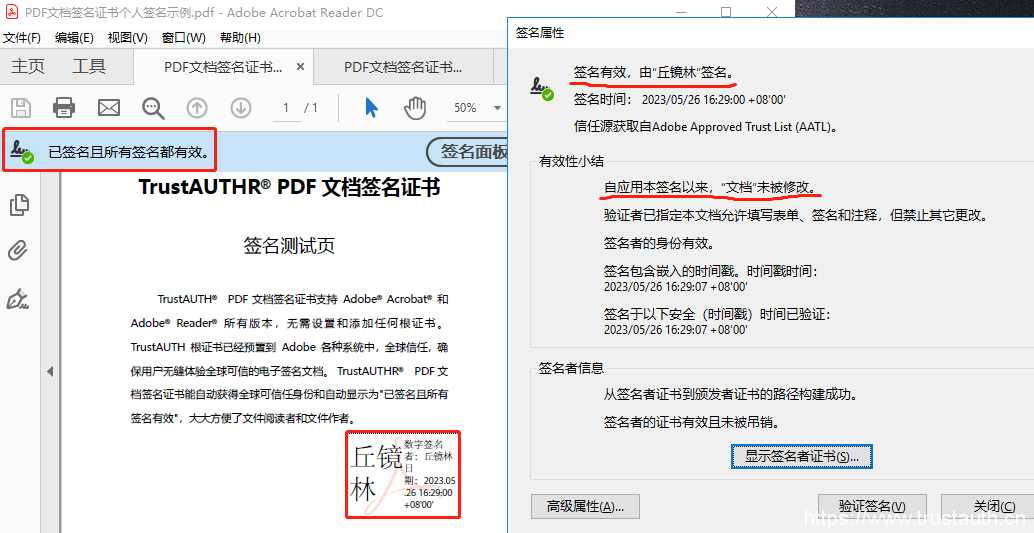Switch to the 工具 tab
The height and width of the screenshot is (533, 1034).
point(89,67)
